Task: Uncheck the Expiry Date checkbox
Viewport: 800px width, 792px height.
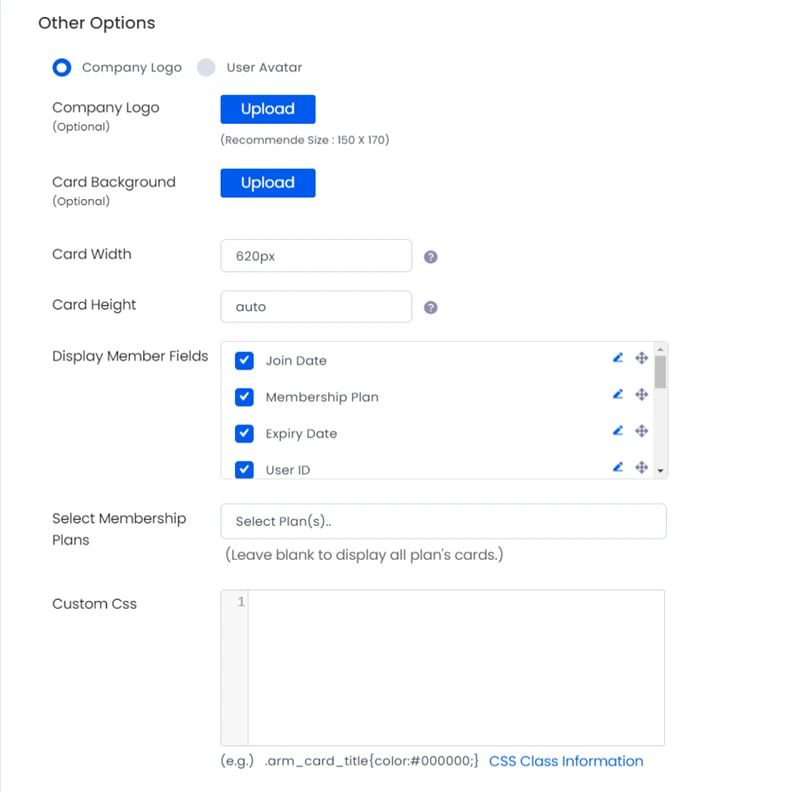Action: [x=244, y=433]
